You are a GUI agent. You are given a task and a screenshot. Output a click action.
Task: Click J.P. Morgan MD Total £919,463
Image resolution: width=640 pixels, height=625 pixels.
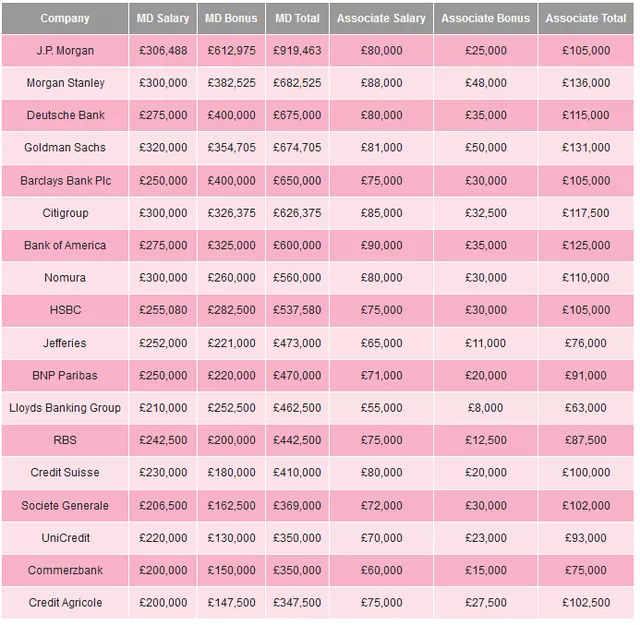(x=298, y=51)
